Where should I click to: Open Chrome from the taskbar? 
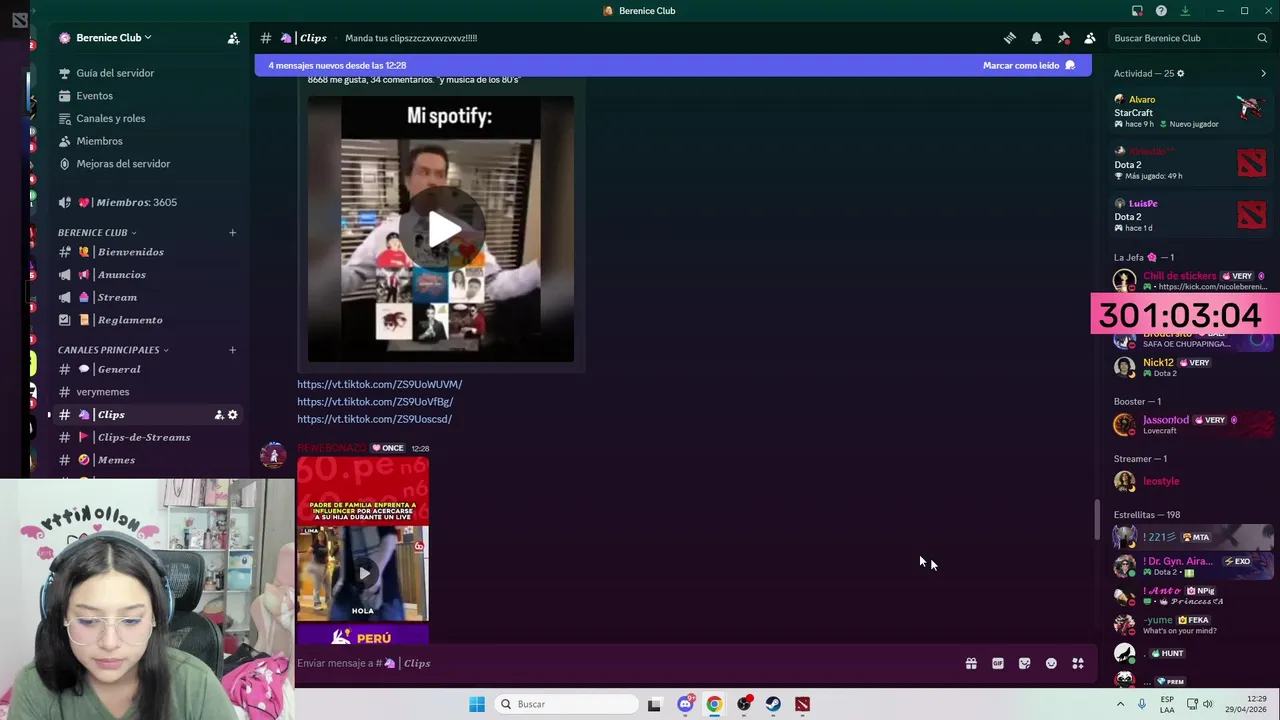click(x=714, y=704)
